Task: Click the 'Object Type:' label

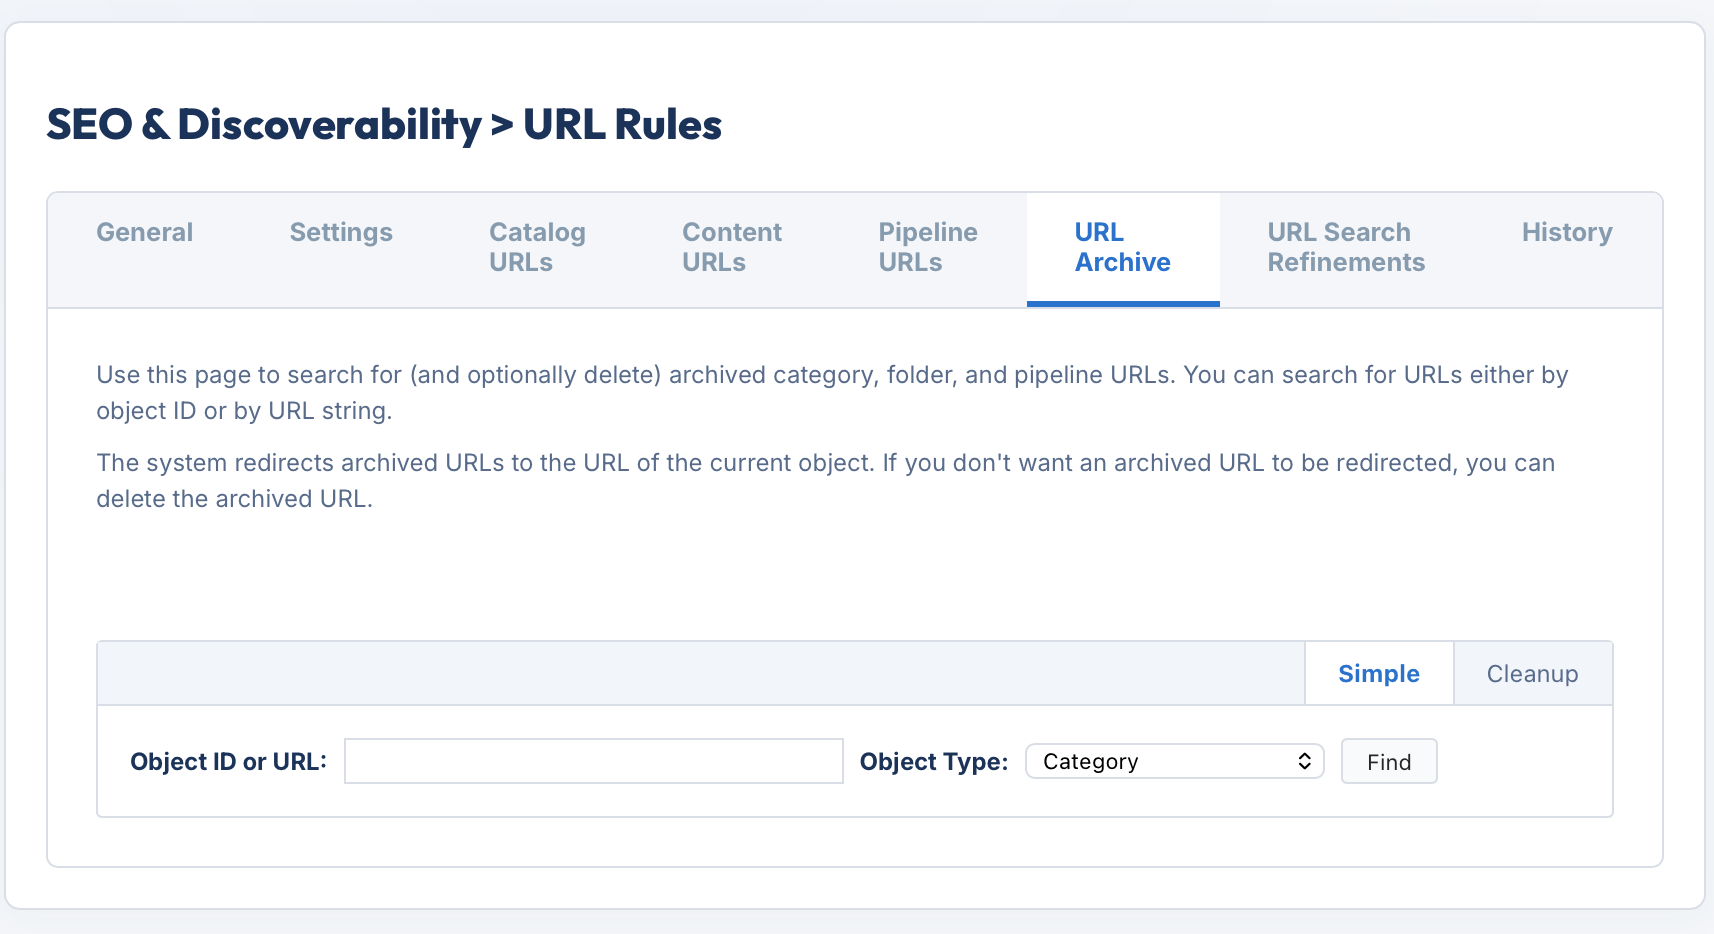Action: 934,762
